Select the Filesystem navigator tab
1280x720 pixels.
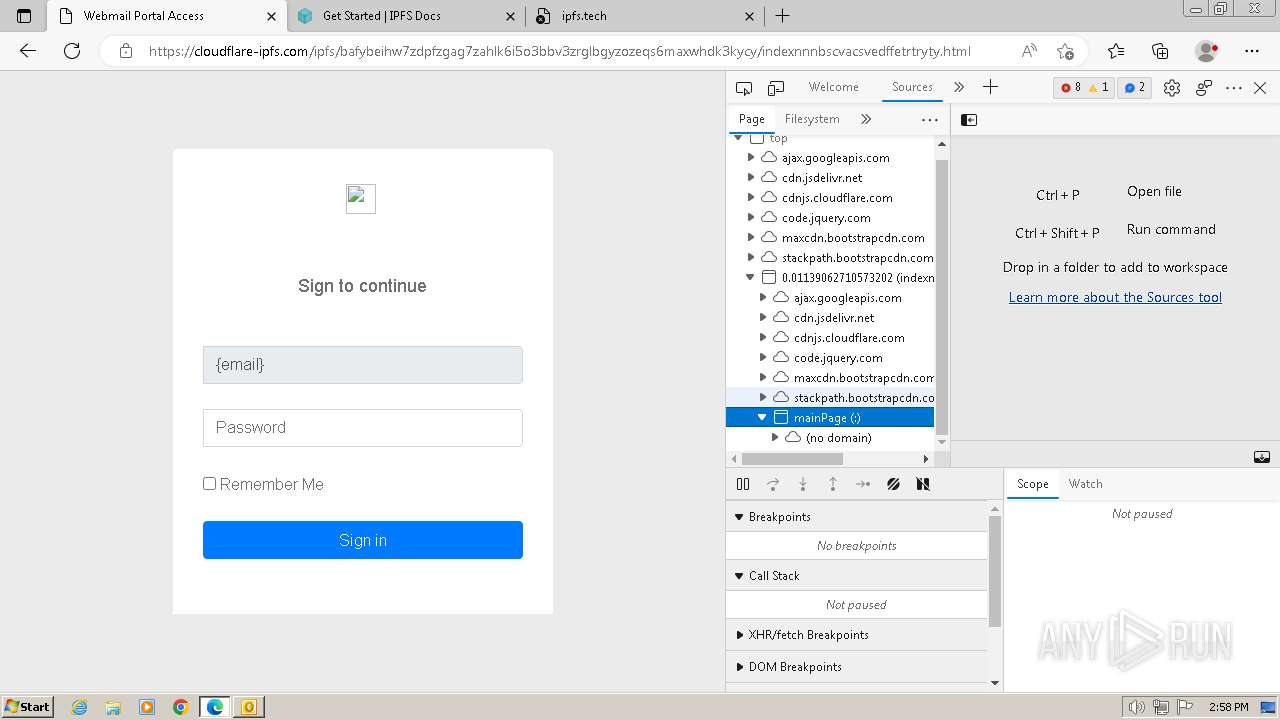812,119
